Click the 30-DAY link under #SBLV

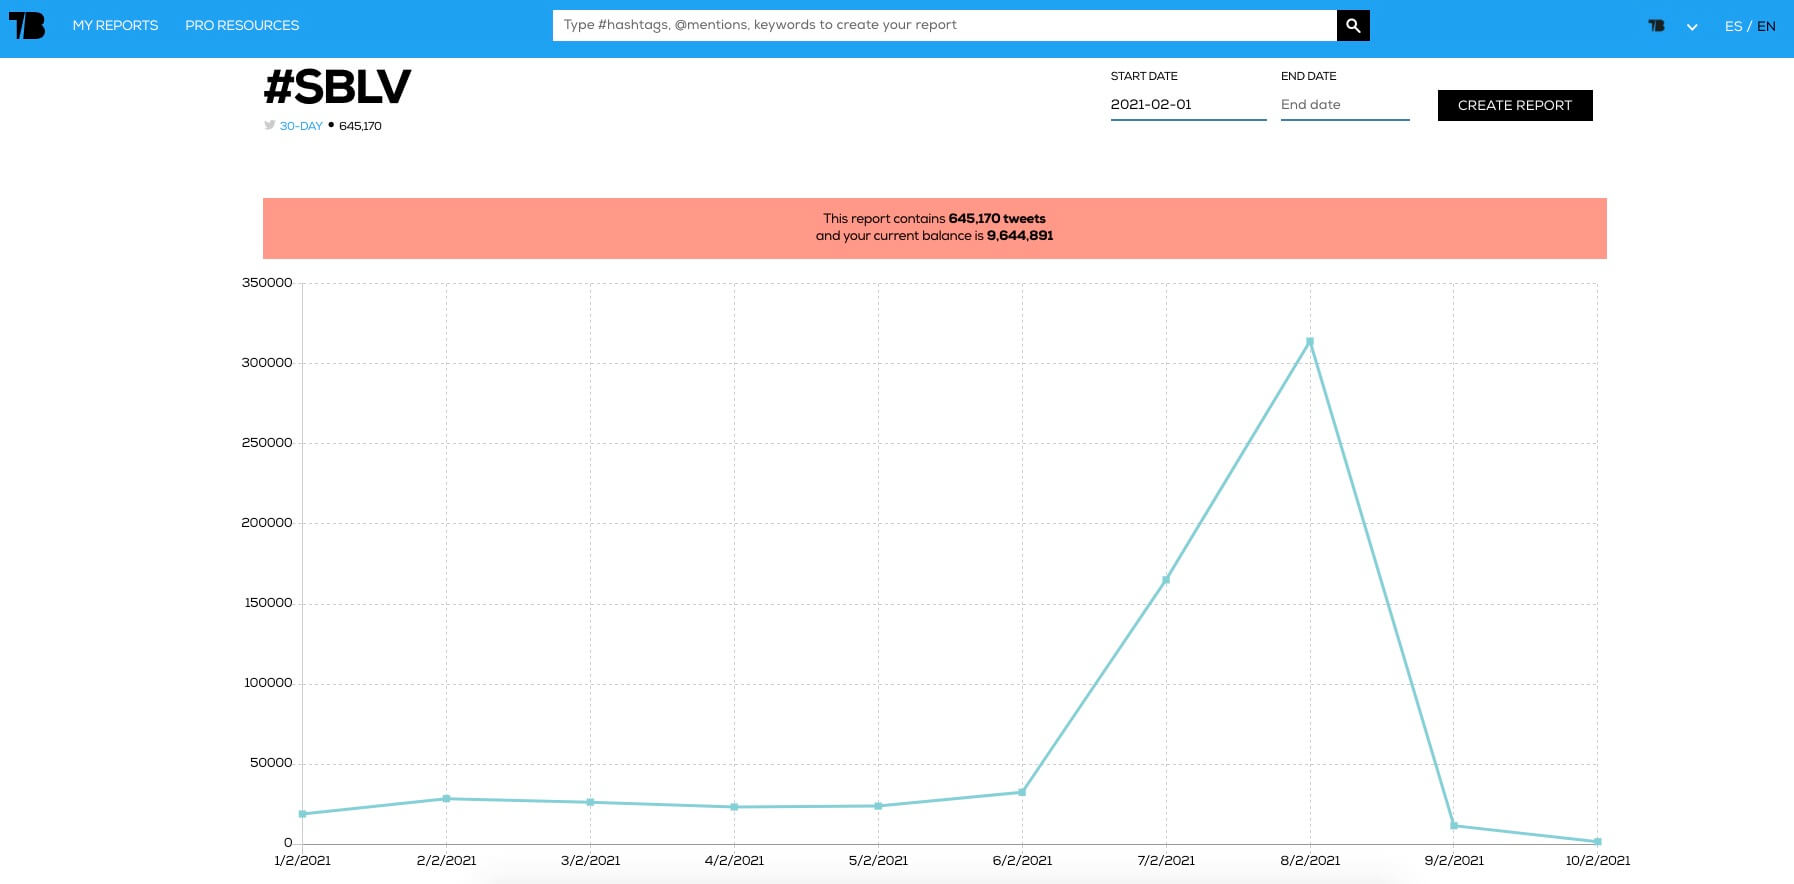[x=301, y=126]
